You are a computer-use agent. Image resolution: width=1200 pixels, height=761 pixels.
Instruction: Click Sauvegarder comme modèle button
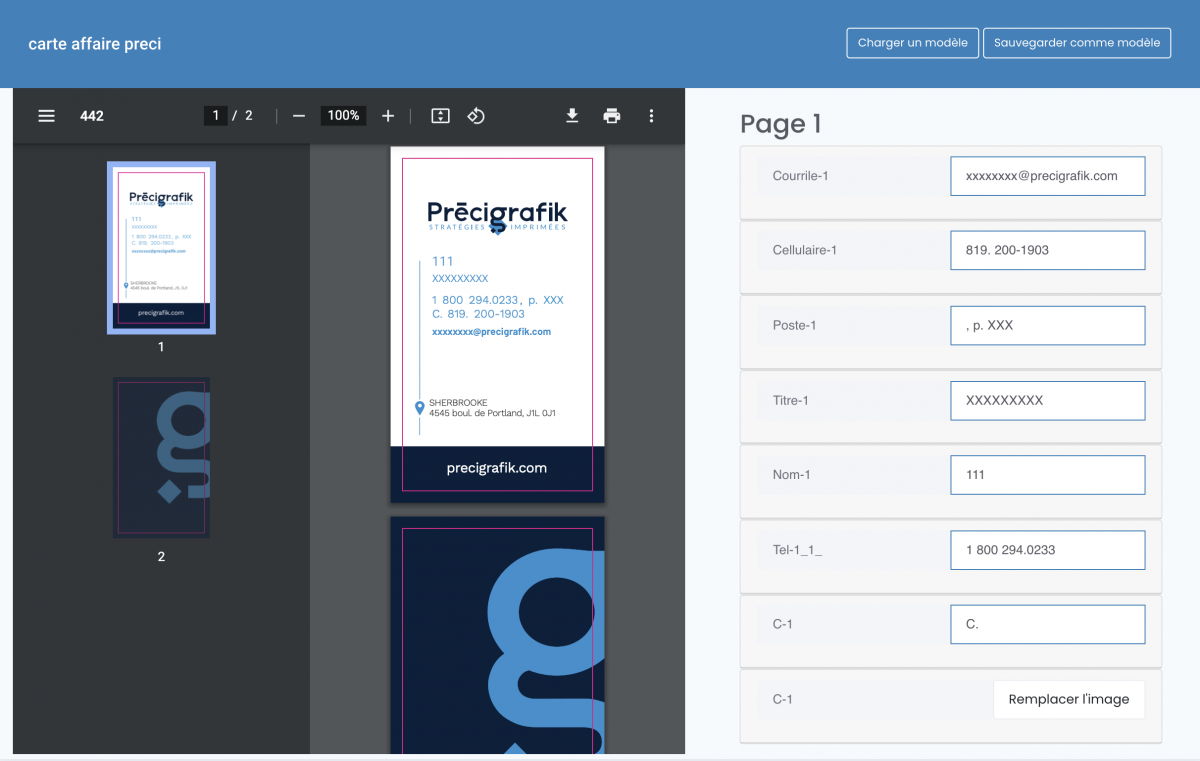(1077, 43)
